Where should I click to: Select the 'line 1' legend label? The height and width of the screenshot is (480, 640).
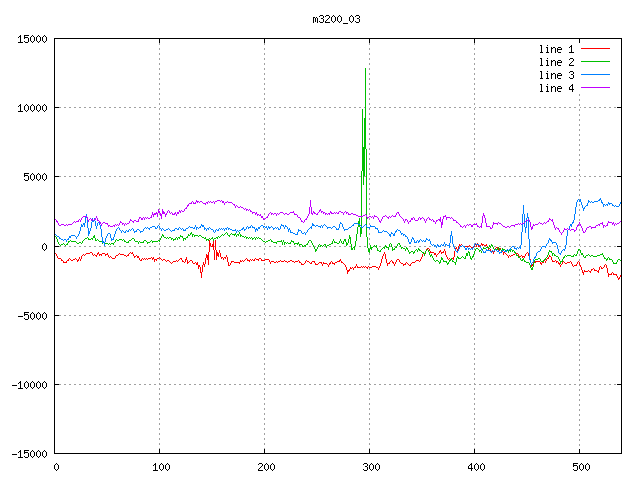click(556, 49)
